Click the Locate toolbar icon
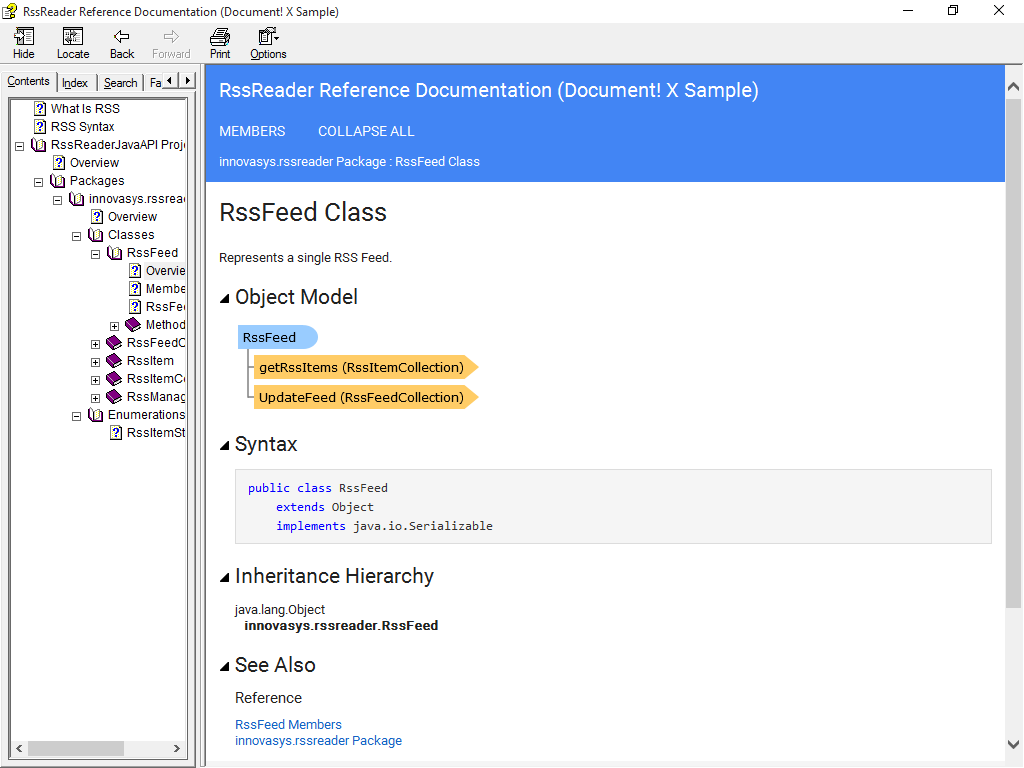 pos(72,44)
